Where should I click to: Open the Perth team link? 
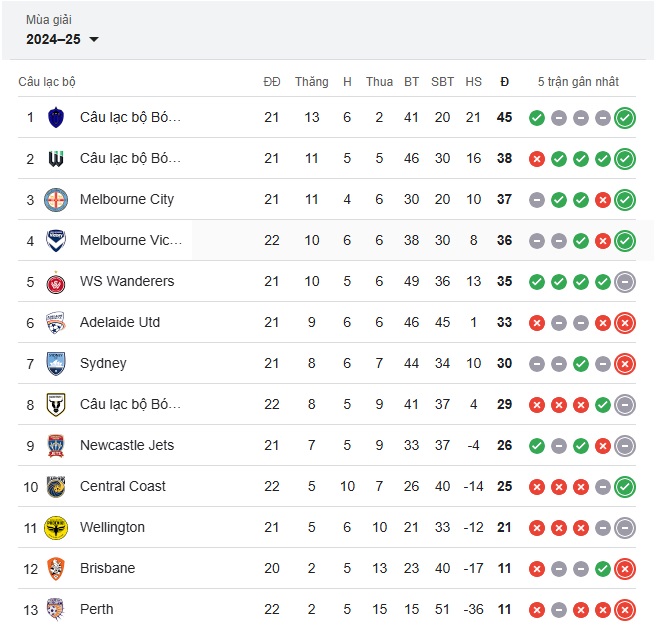coord(97,609)
